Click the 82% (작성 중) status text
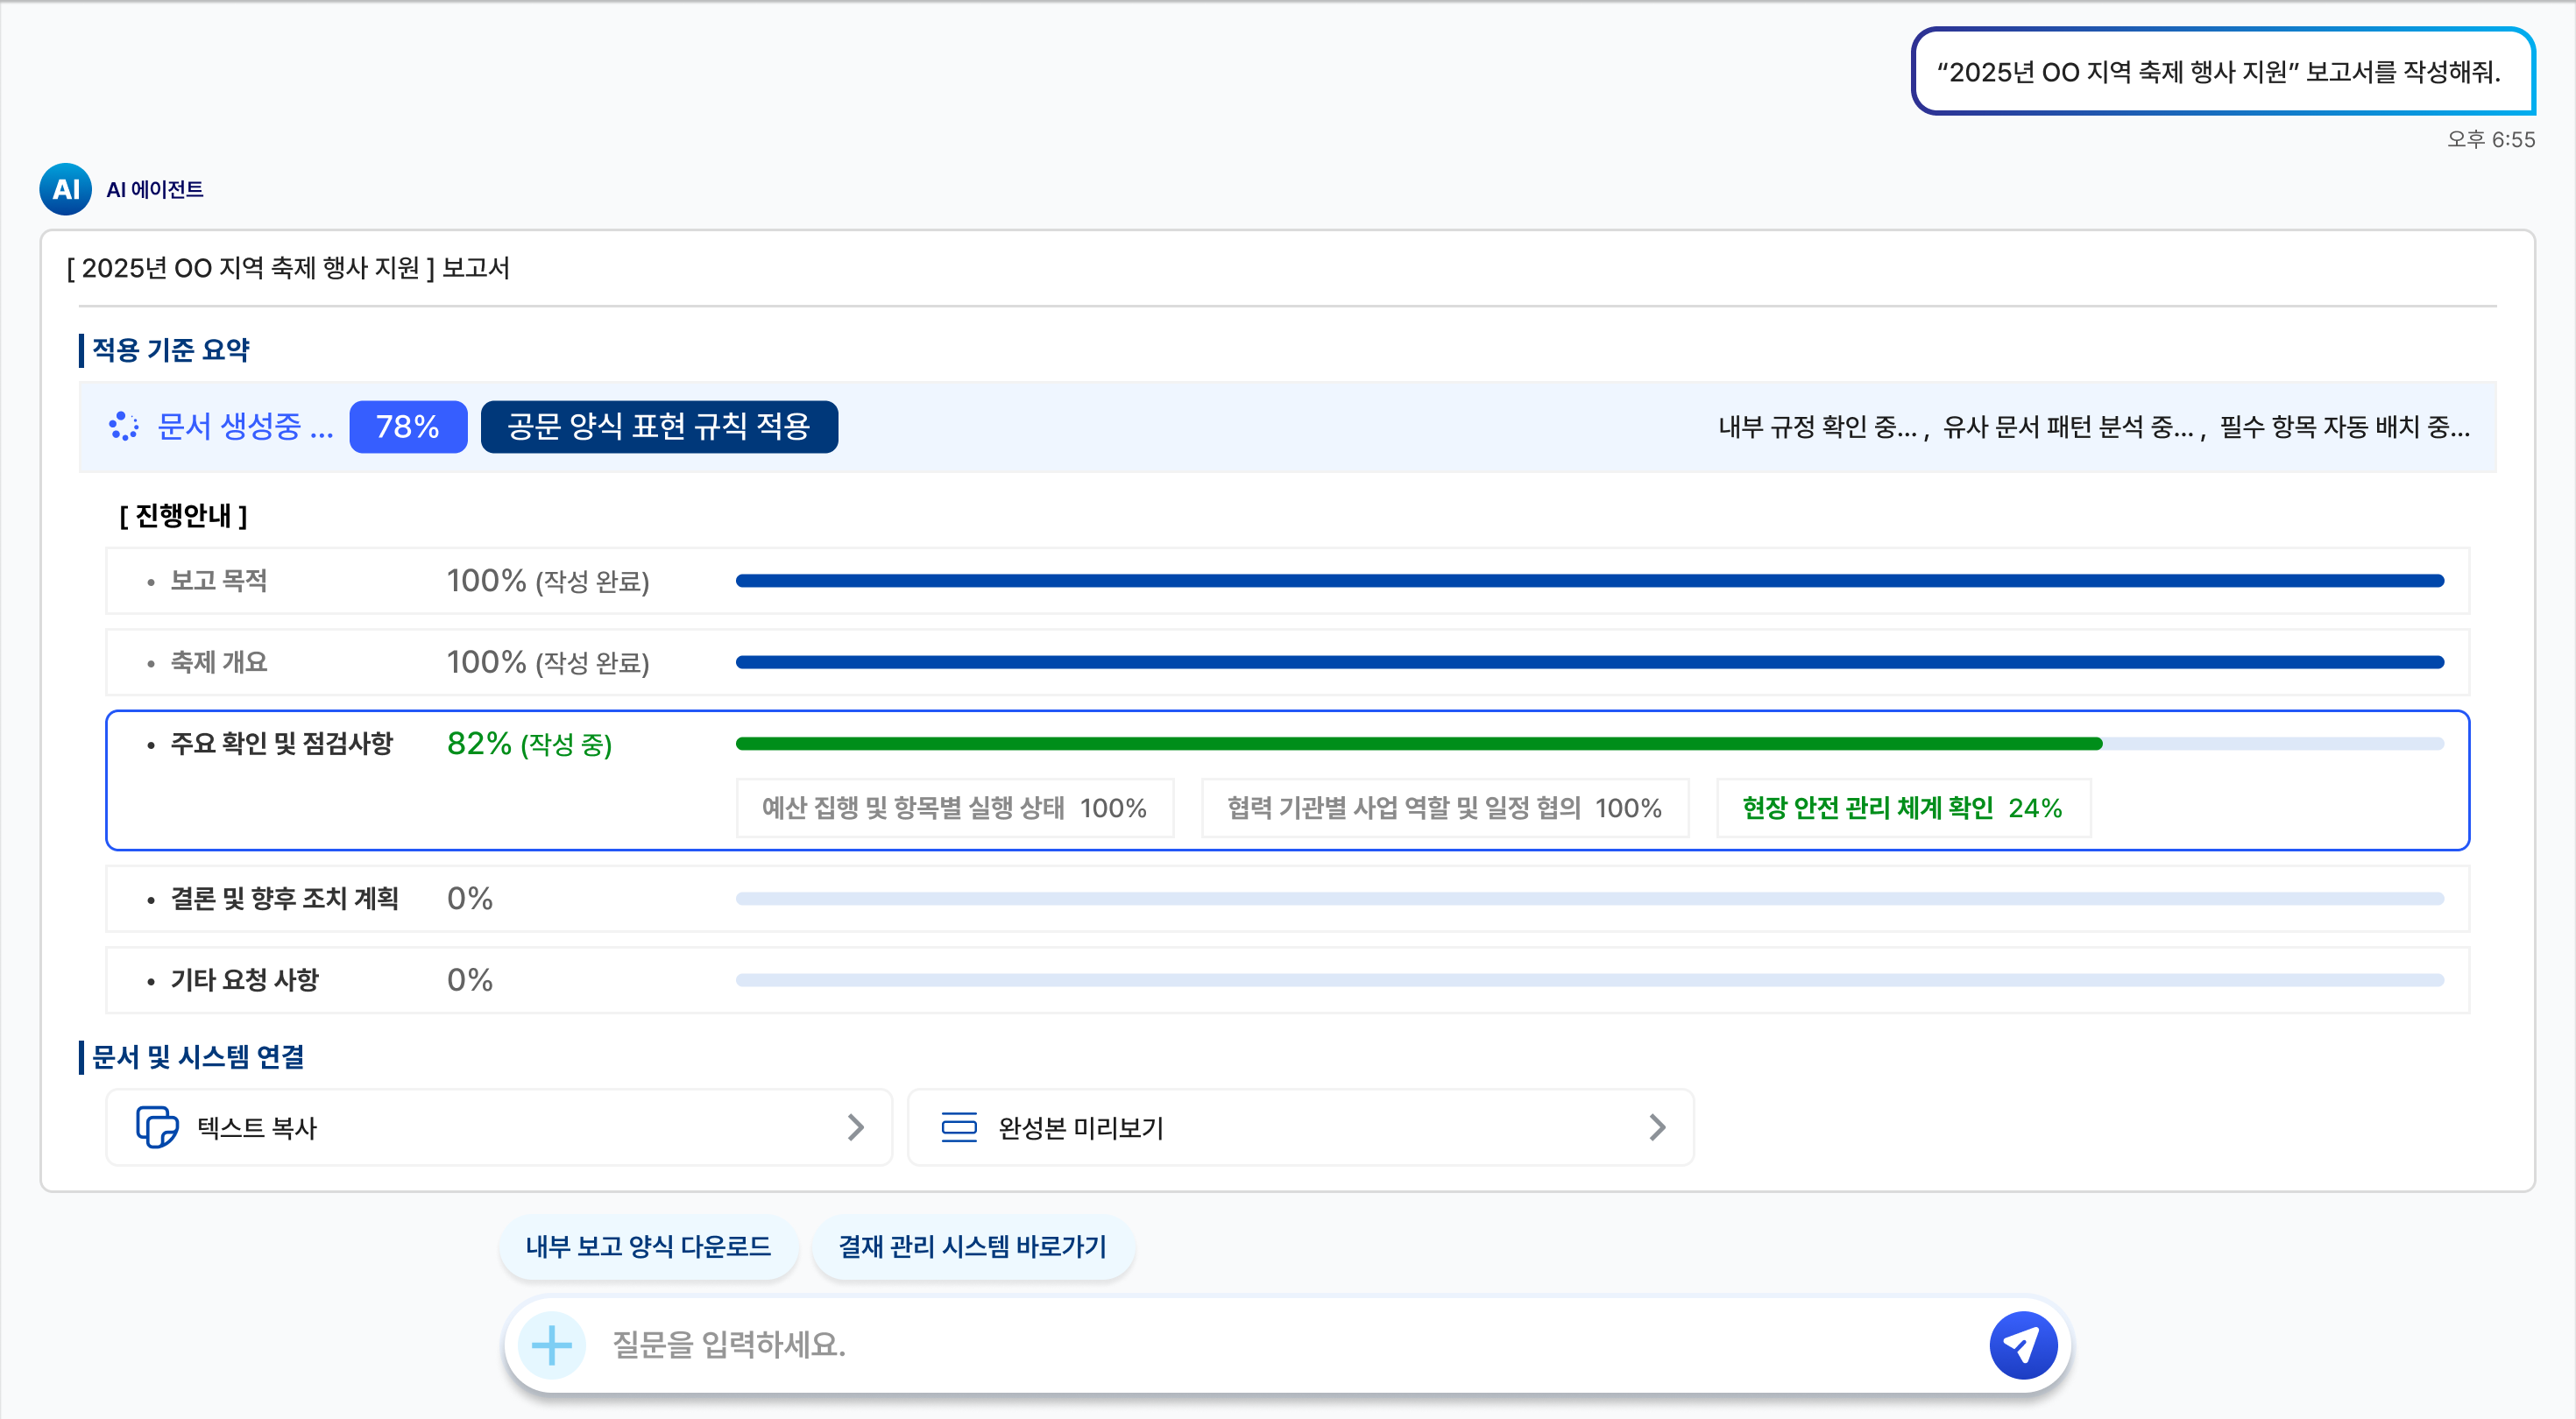The image size is (2576, 1419). pyautogui.click(x=529, y=744)
